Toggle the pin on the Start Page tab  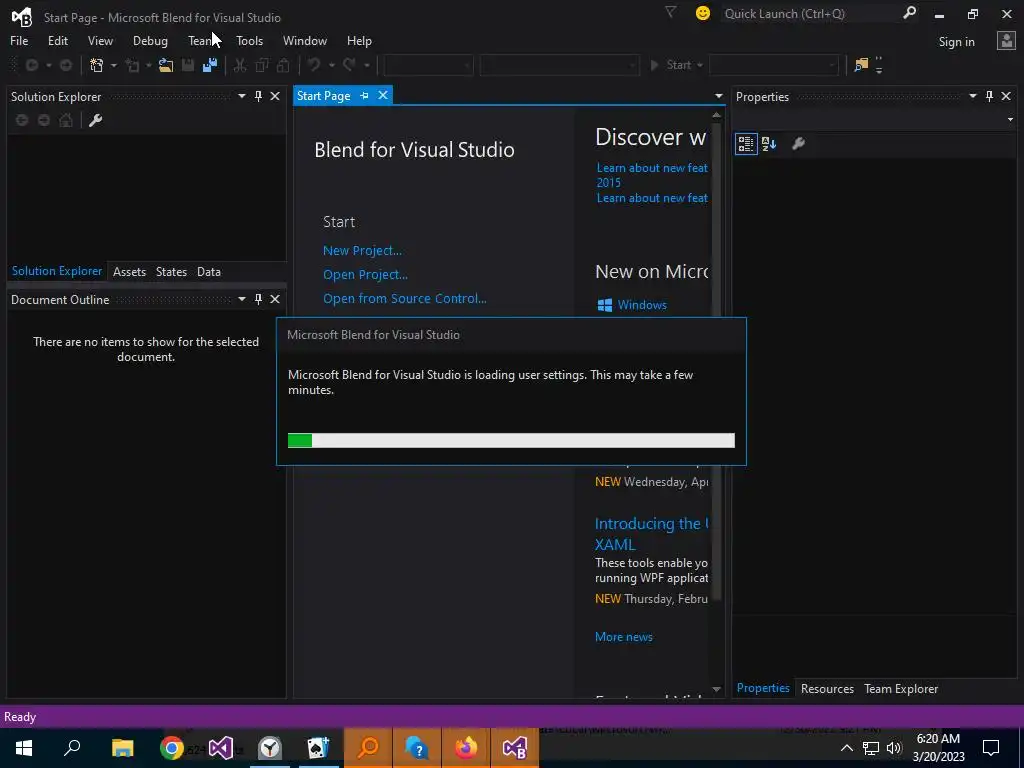coord(364,96)
